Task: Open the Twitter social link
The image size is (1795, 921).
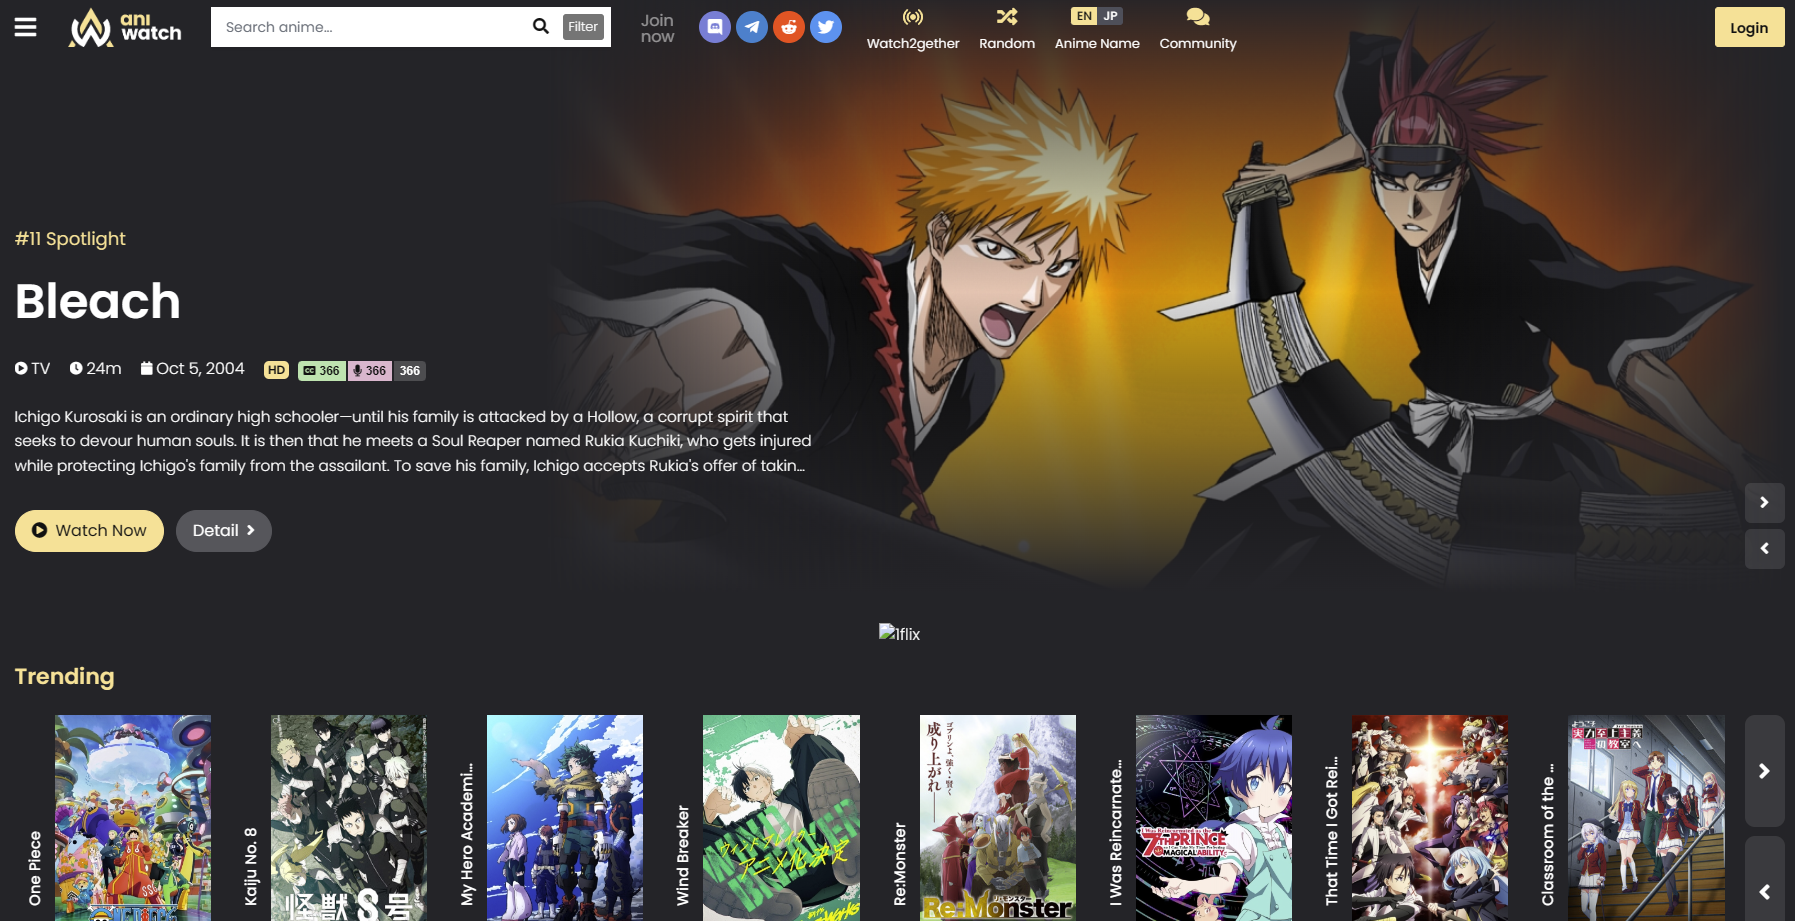Action: pyautogui.click(x=826, y=27)
